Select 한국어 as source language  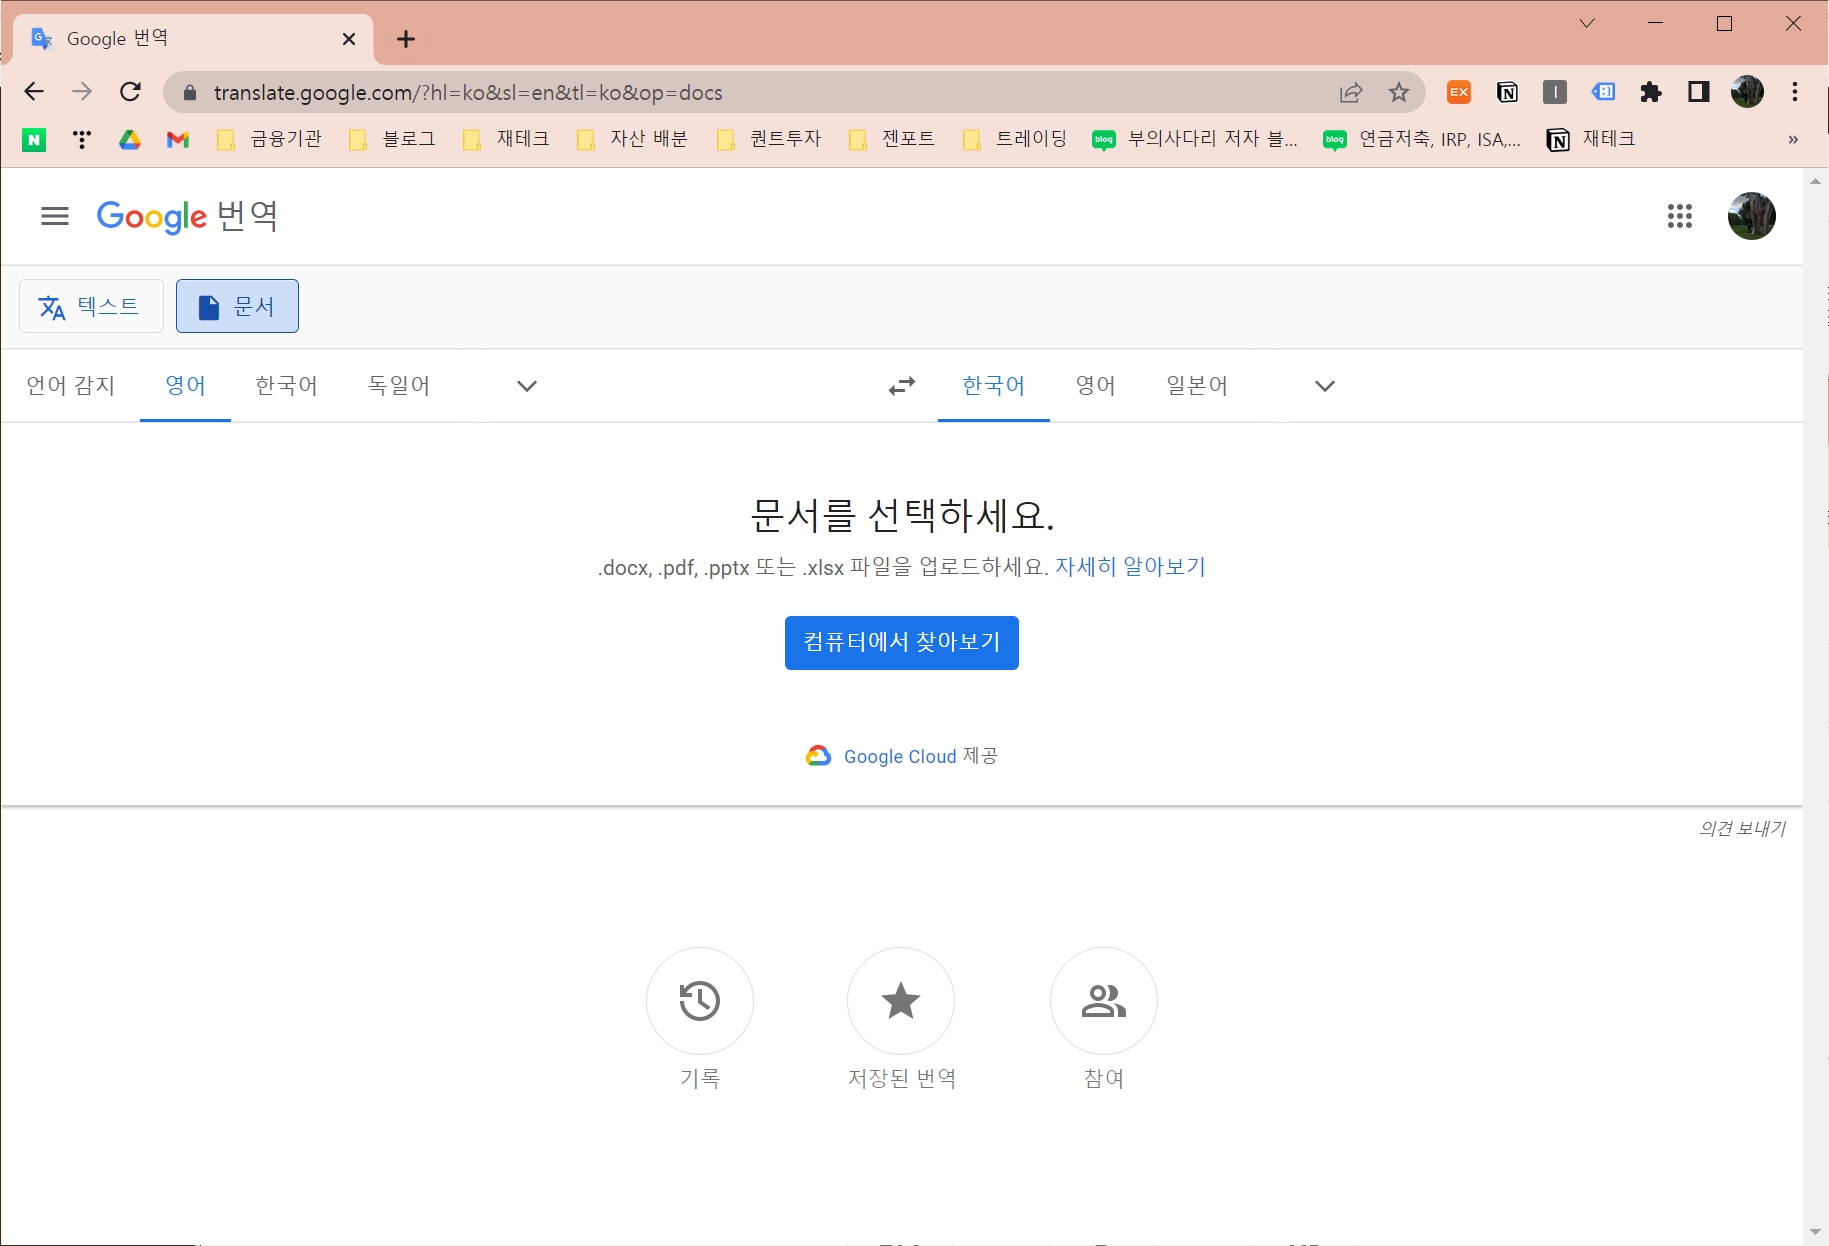tap(286, 386)
